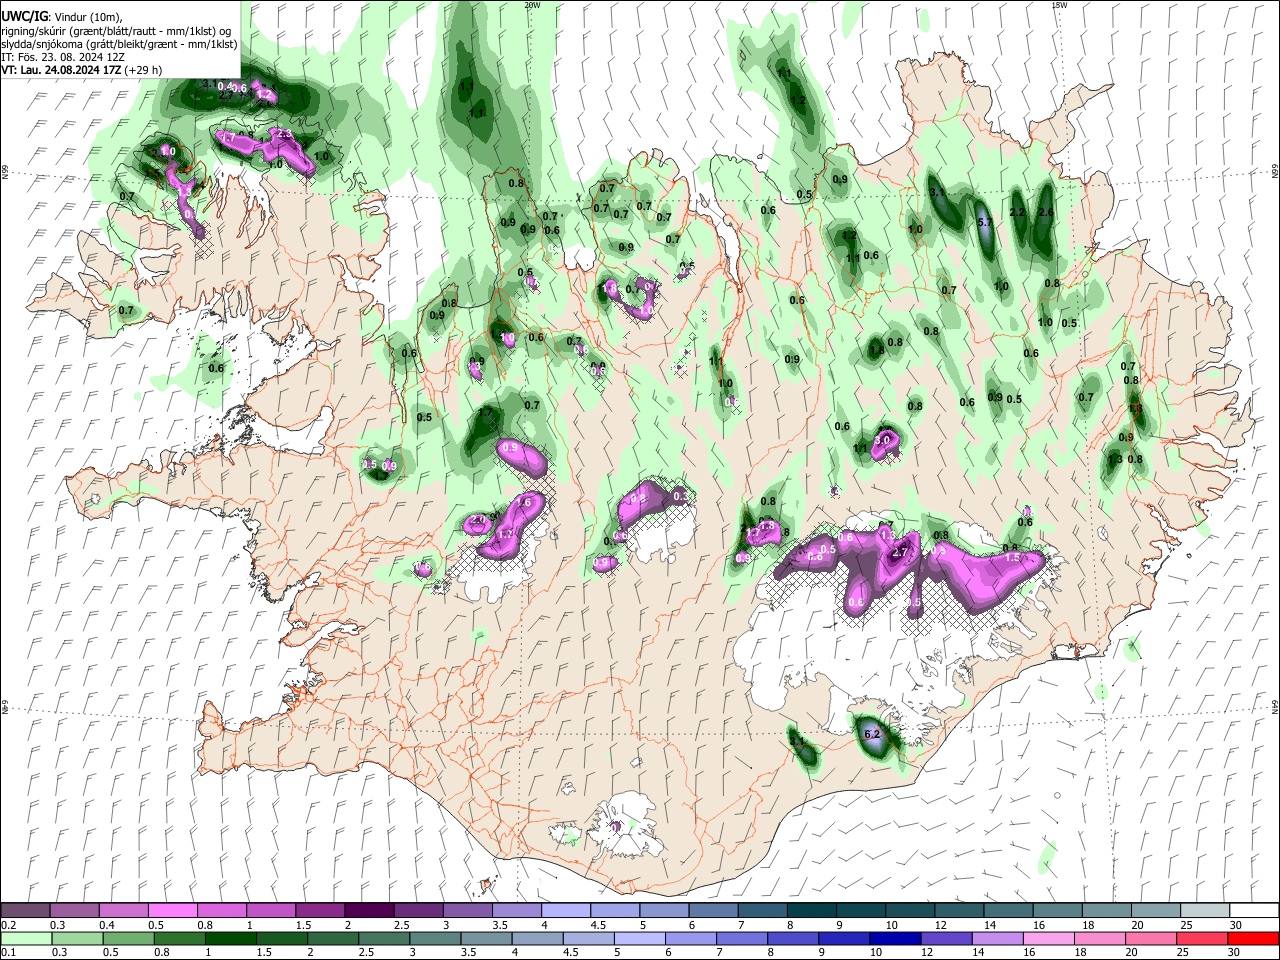Image resolution: width=1280 pixels, height=960 pixels.
Task: Click the '(+29 h)' forecast offset text
Action: coord(141,70)
